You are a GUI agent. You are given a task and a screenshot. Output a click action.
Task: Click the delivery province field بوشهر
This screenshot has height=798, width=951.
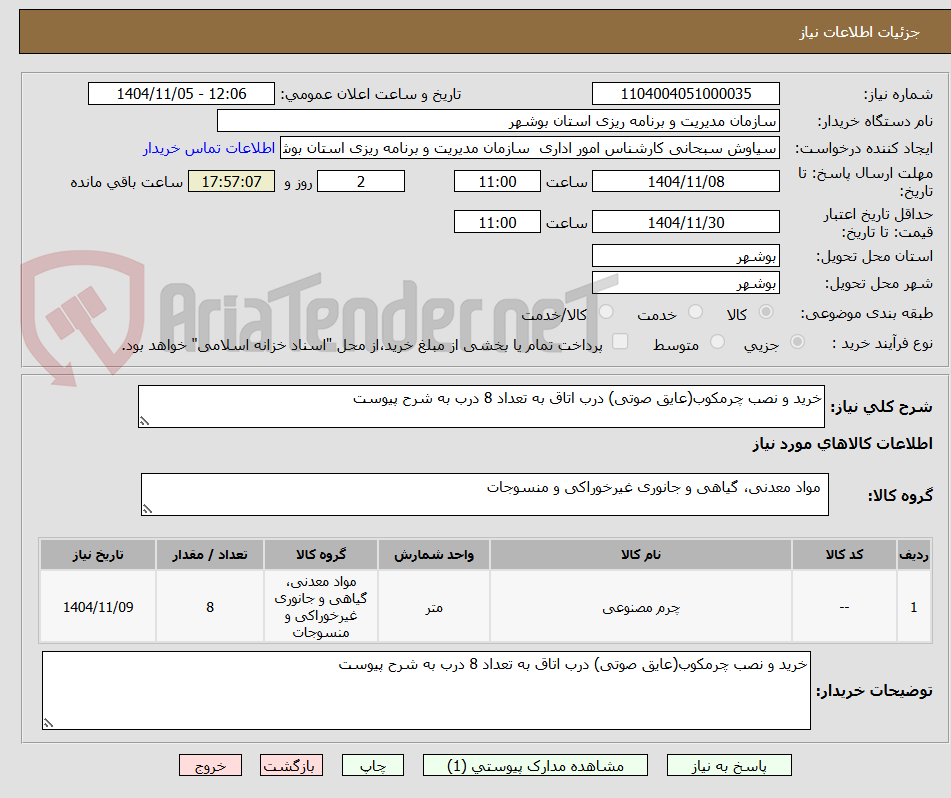tap(686, 256)
